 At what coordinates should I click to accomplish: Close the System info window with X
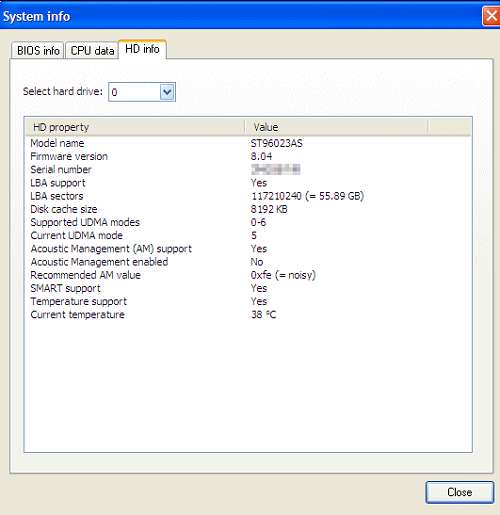pyautogui.click(x=491, y=16)
